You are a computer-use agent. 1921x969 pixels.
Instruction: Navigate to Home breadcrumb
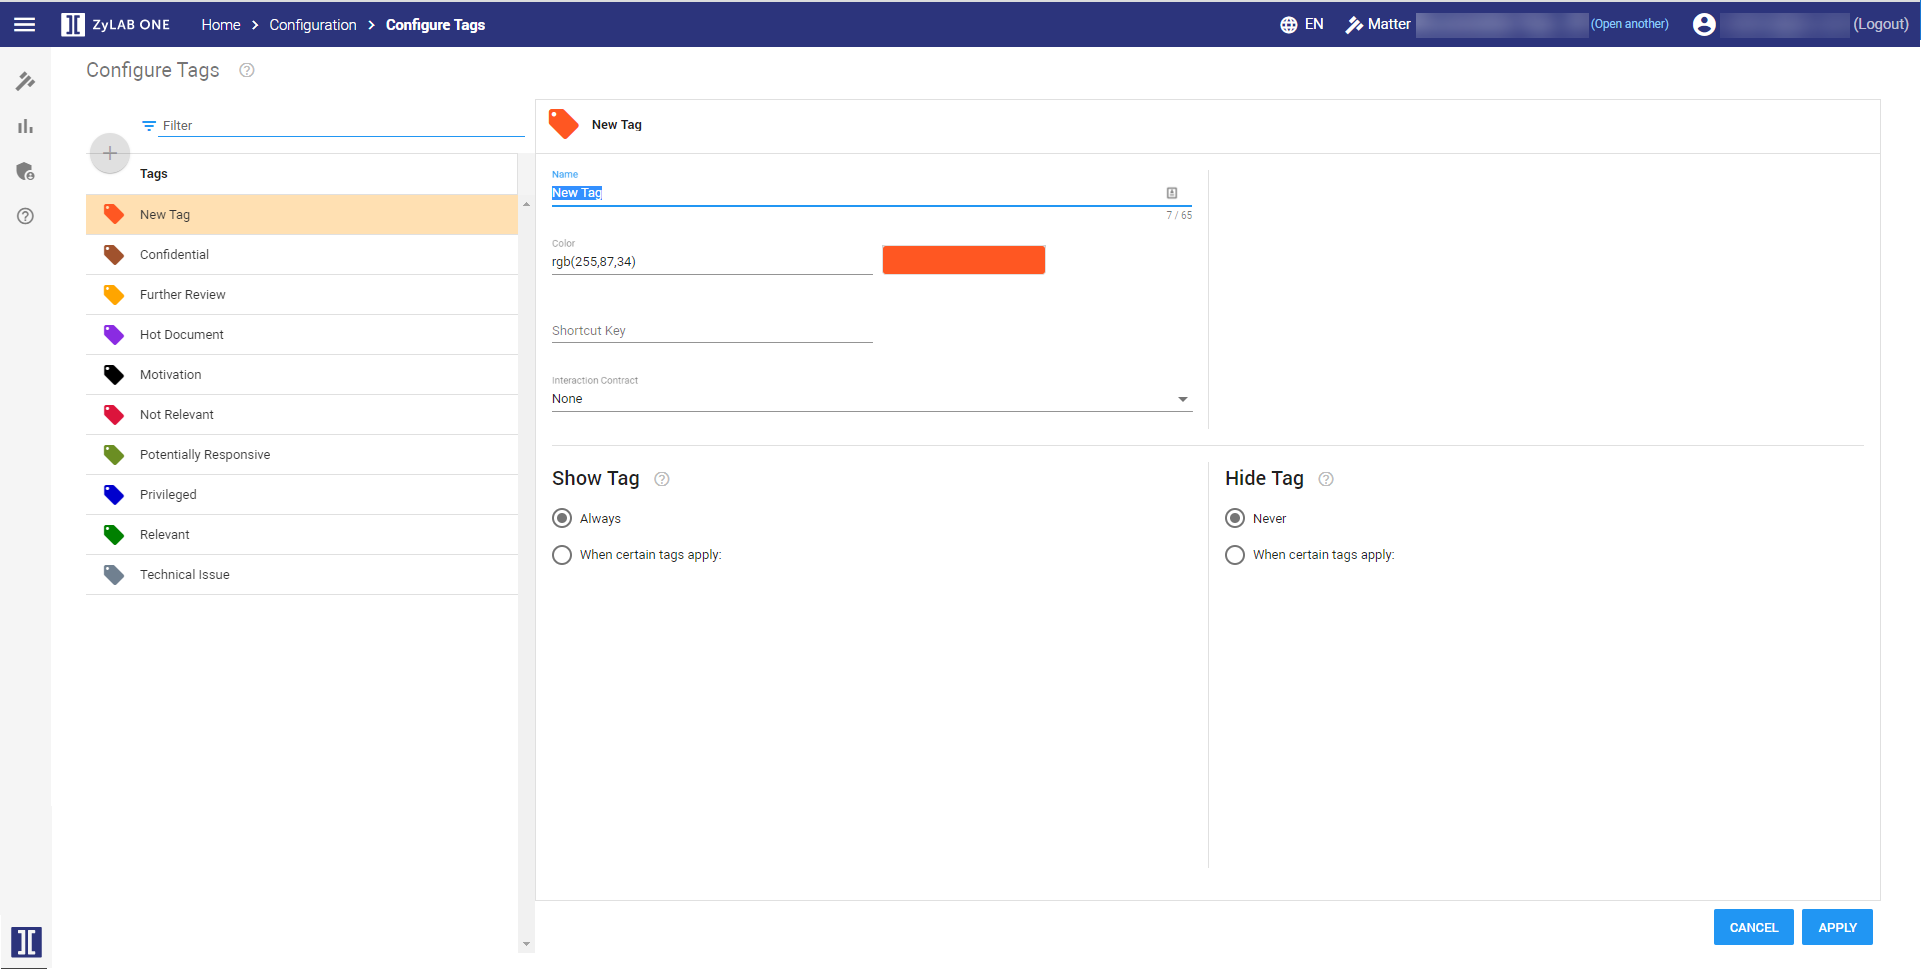click(x=220, y=25)
